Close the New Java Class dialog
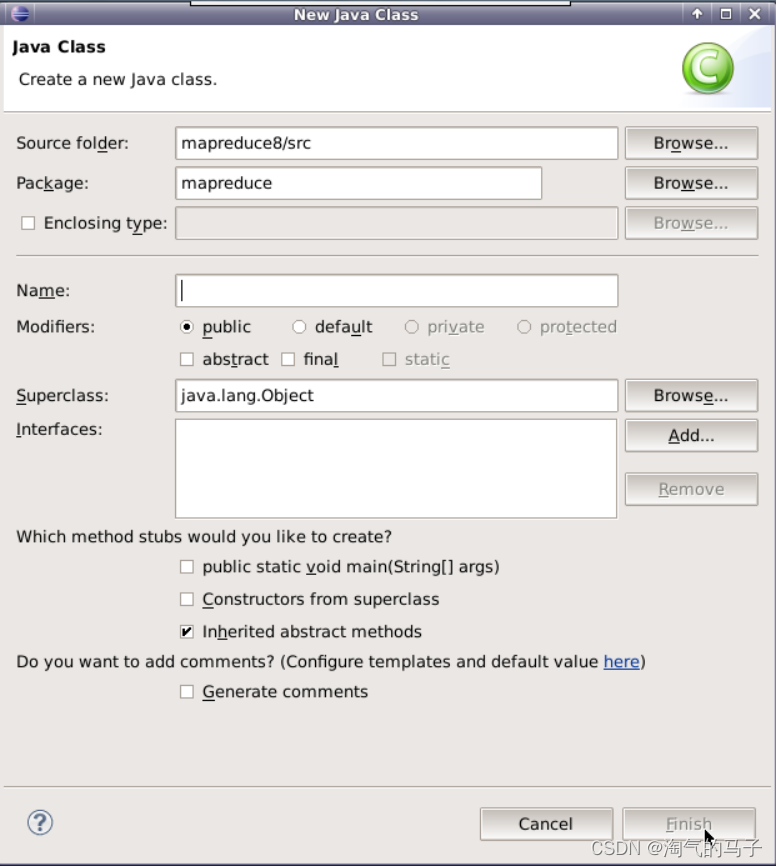The height and width of the screenshot is (867, 777). (x=755, y=14)
